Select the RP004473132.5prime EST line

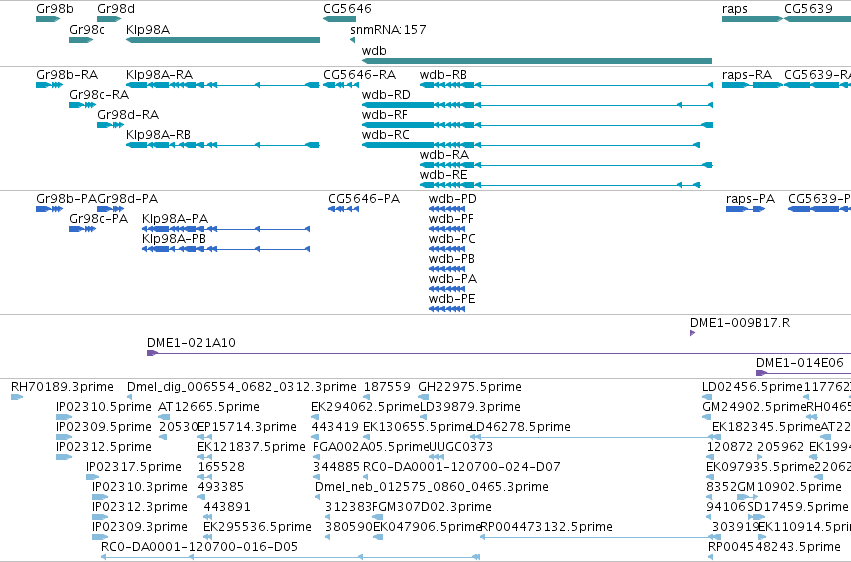tap(600, 537)
